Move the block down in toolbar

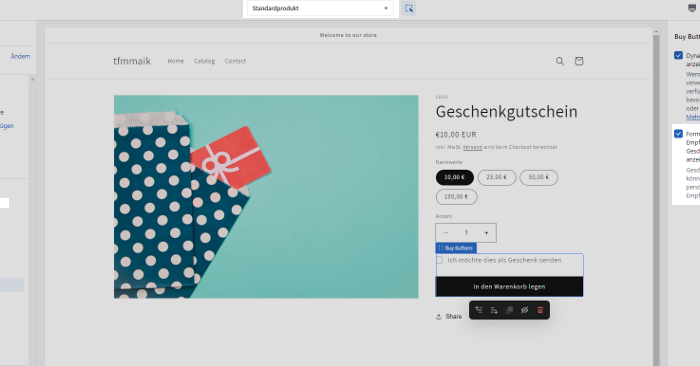(x=494, y=310)
